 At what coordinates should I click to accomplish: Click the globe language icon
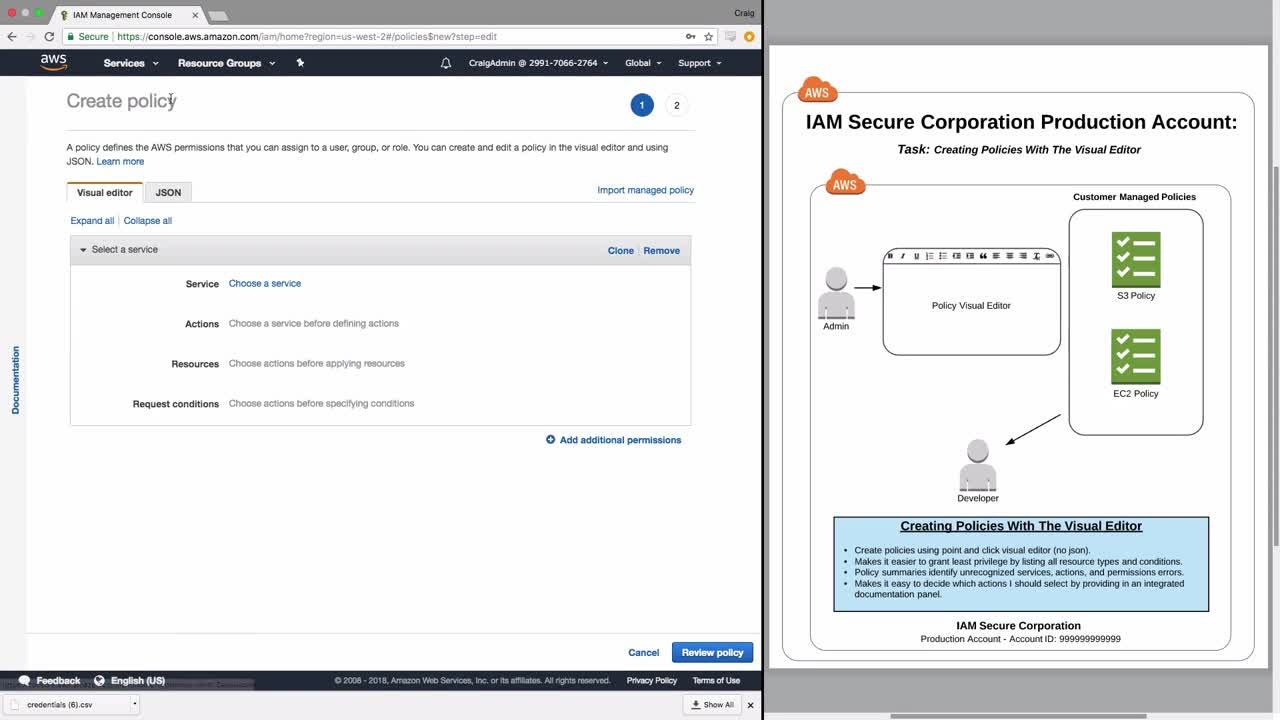click(99, 680)
